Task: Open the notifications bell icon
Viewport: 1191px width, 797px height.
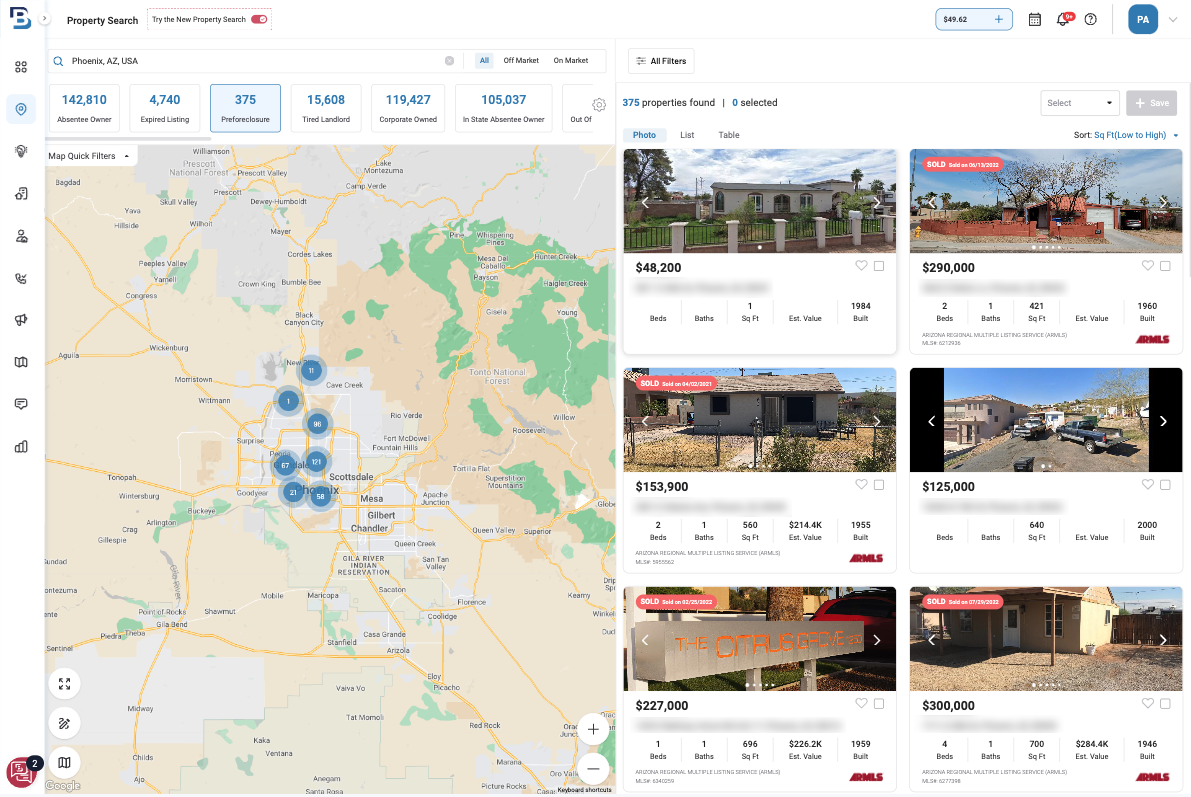Action: coord(1063,20)
